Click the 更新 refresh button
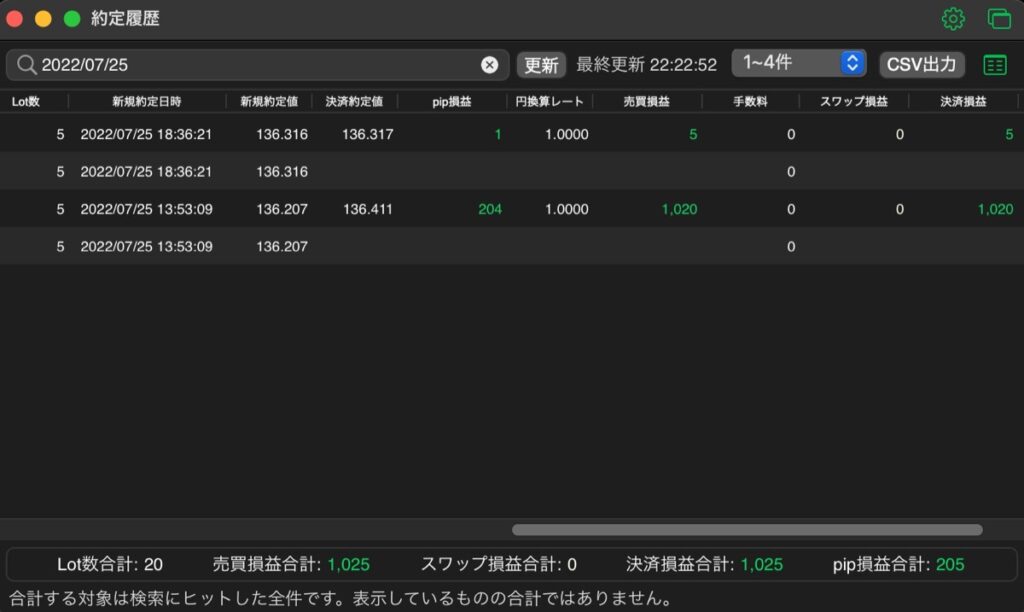This screenshot has width=1024, height=612. pyautogui.click(x=541, y=65)
